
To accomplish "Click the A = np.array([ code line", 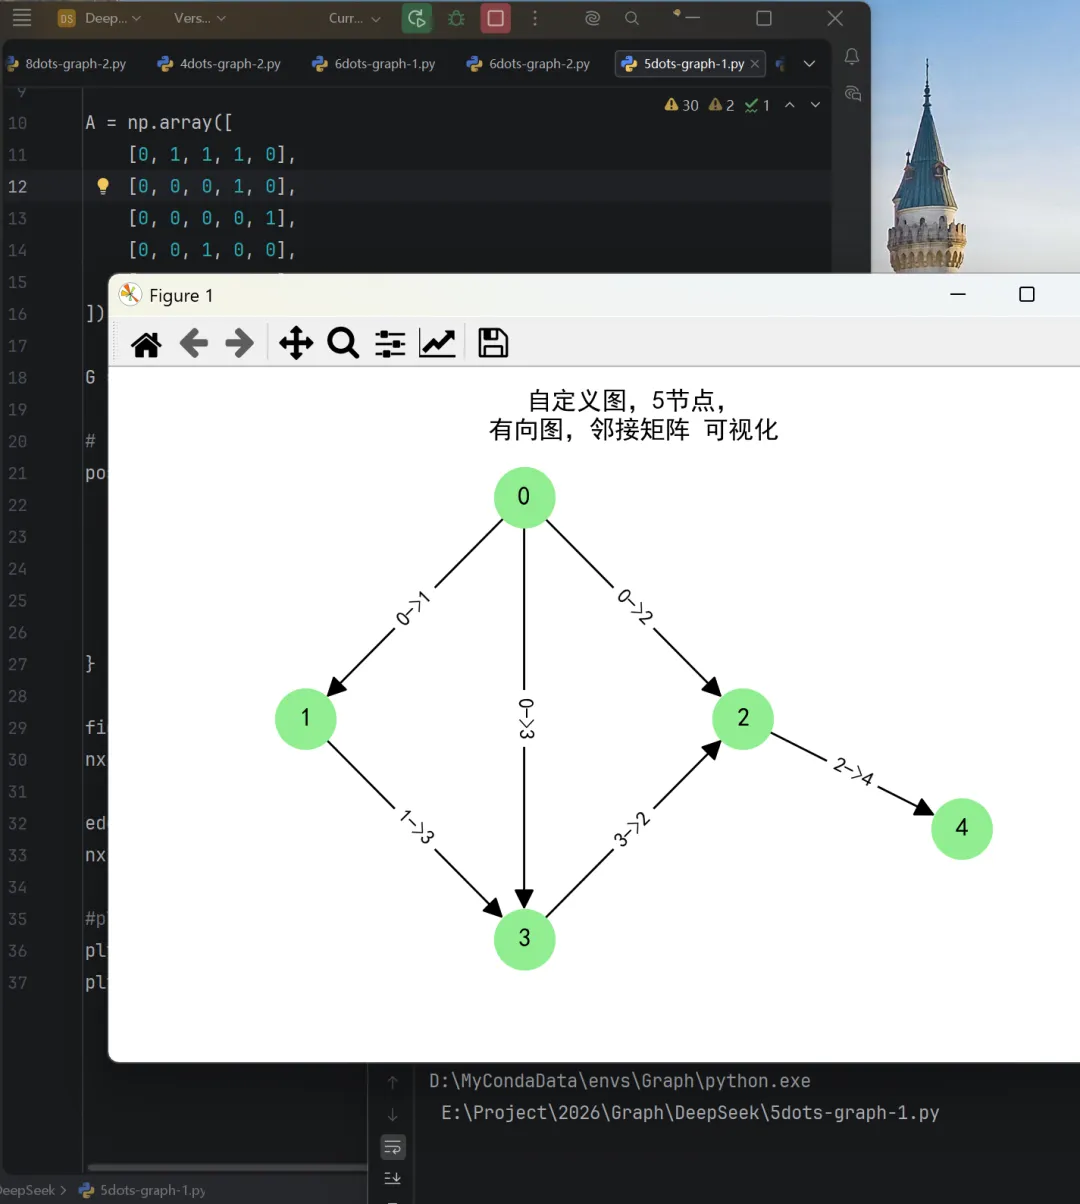I will (159, 123).
